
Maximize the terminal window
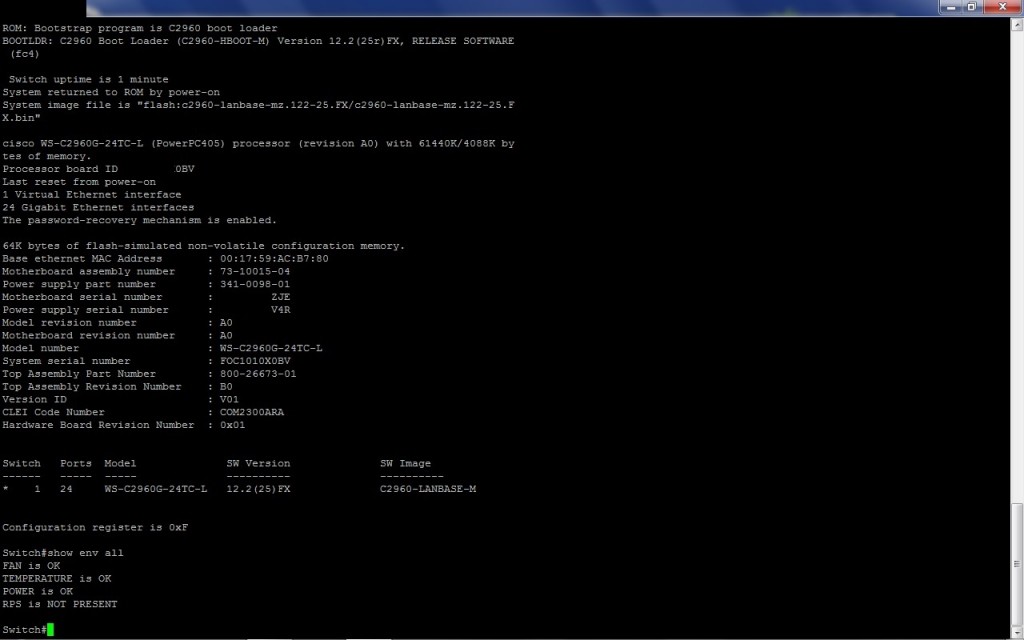tap(971, 7)
